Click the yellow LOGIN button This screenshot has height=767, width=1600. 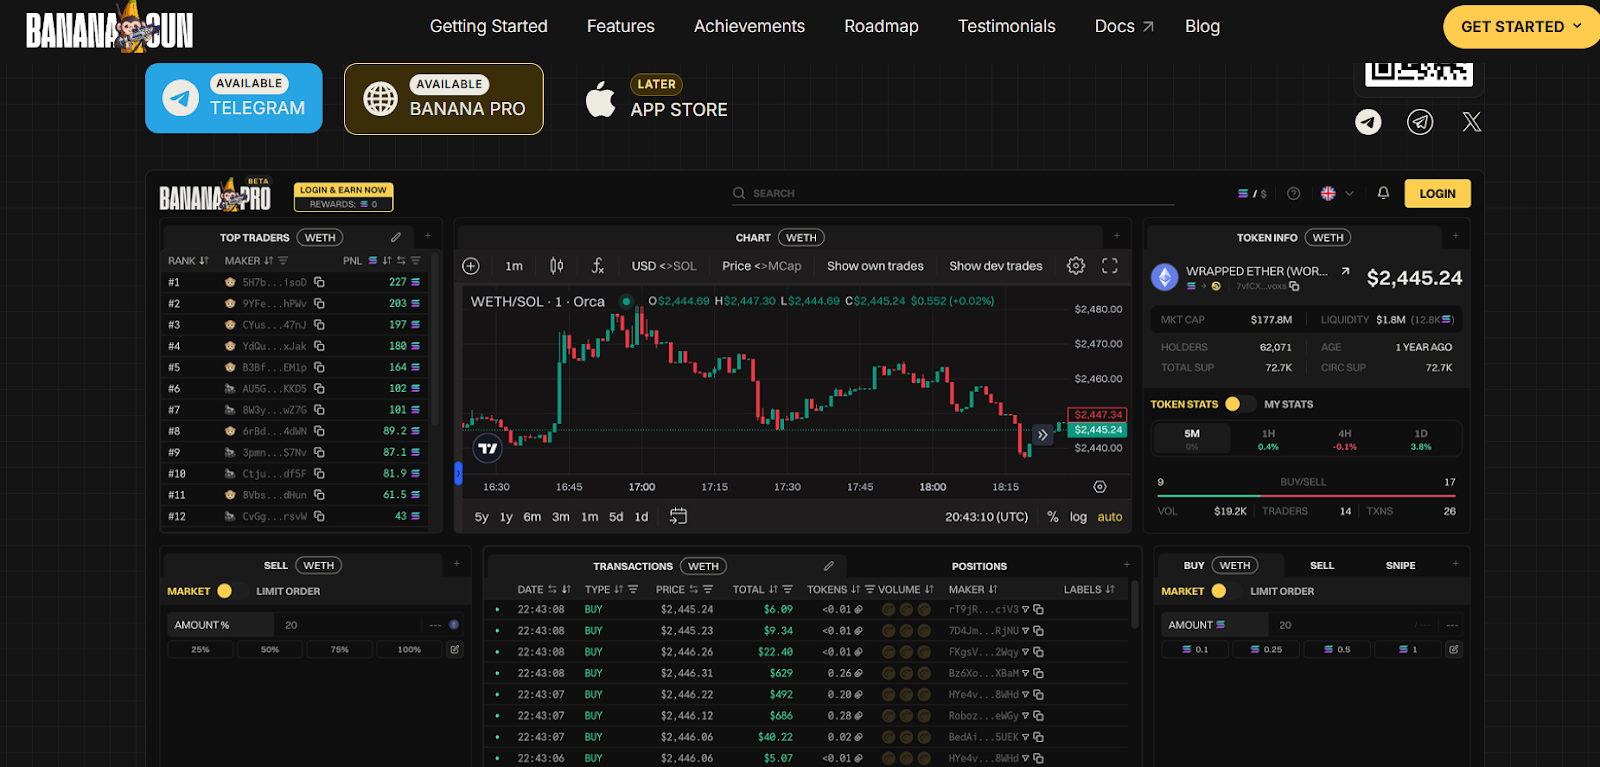pyautogui.click(x=1437, y=193)
